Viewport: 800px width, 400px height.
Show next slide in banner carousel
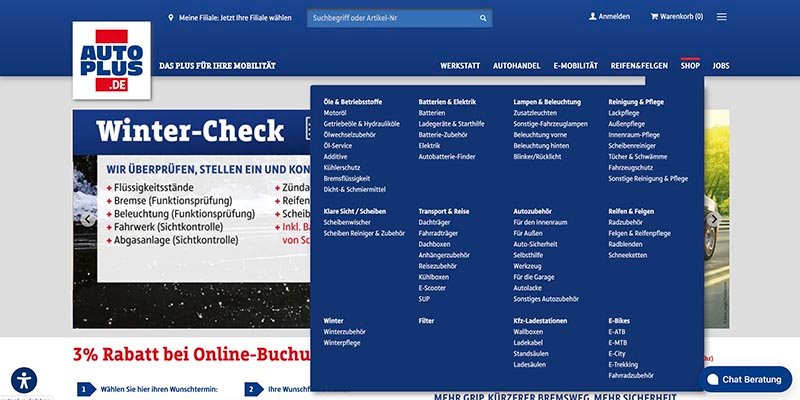point(713,218)
